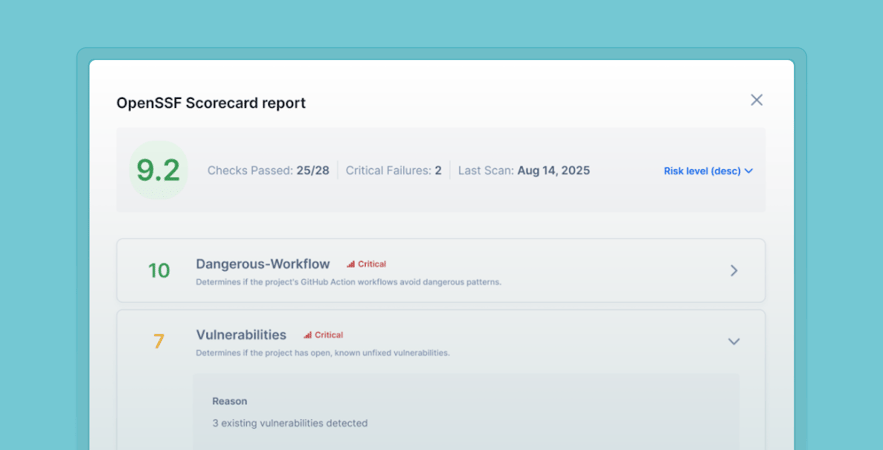Click the red Critical bars icon on Dangerous-Workflow
The image size is (883, 450).
351,265
